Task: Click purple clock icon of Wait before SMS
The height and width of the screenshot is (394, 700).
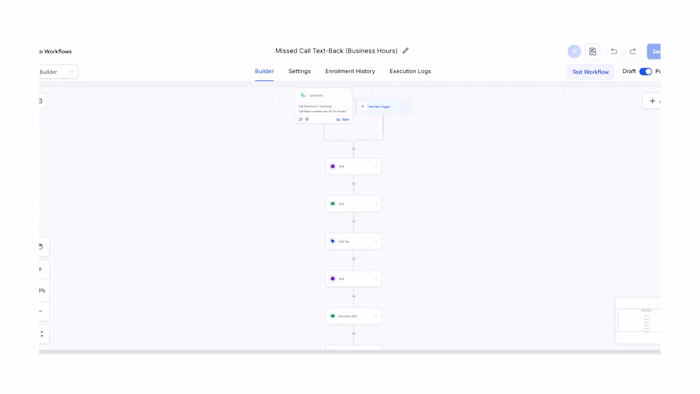Action: (333, 166)
